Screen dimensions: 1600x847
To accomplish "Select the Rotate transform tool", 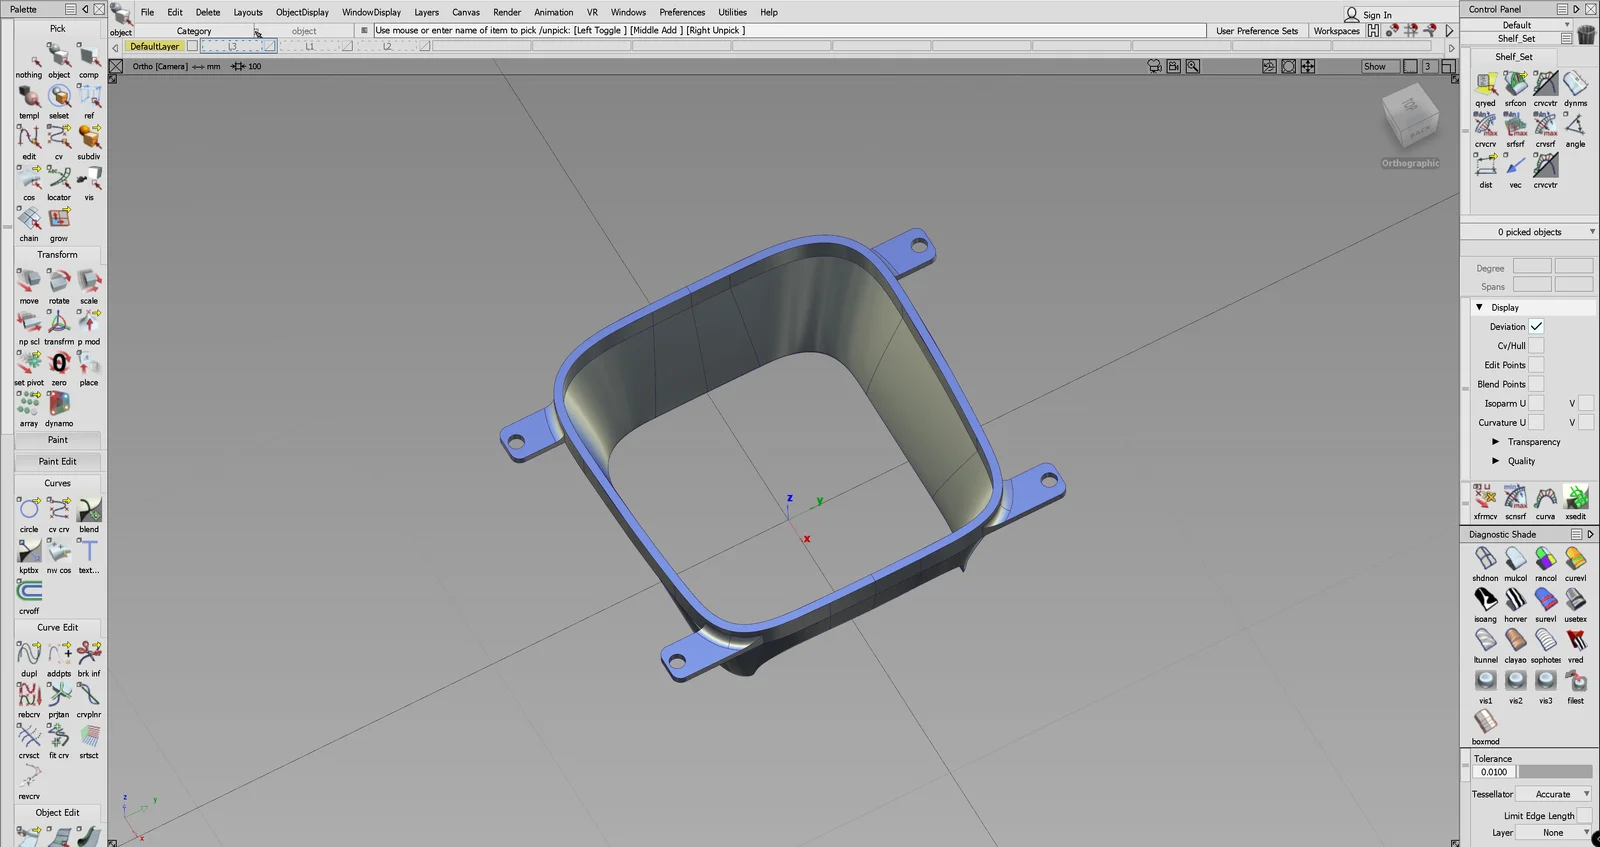I will [59, 286].
